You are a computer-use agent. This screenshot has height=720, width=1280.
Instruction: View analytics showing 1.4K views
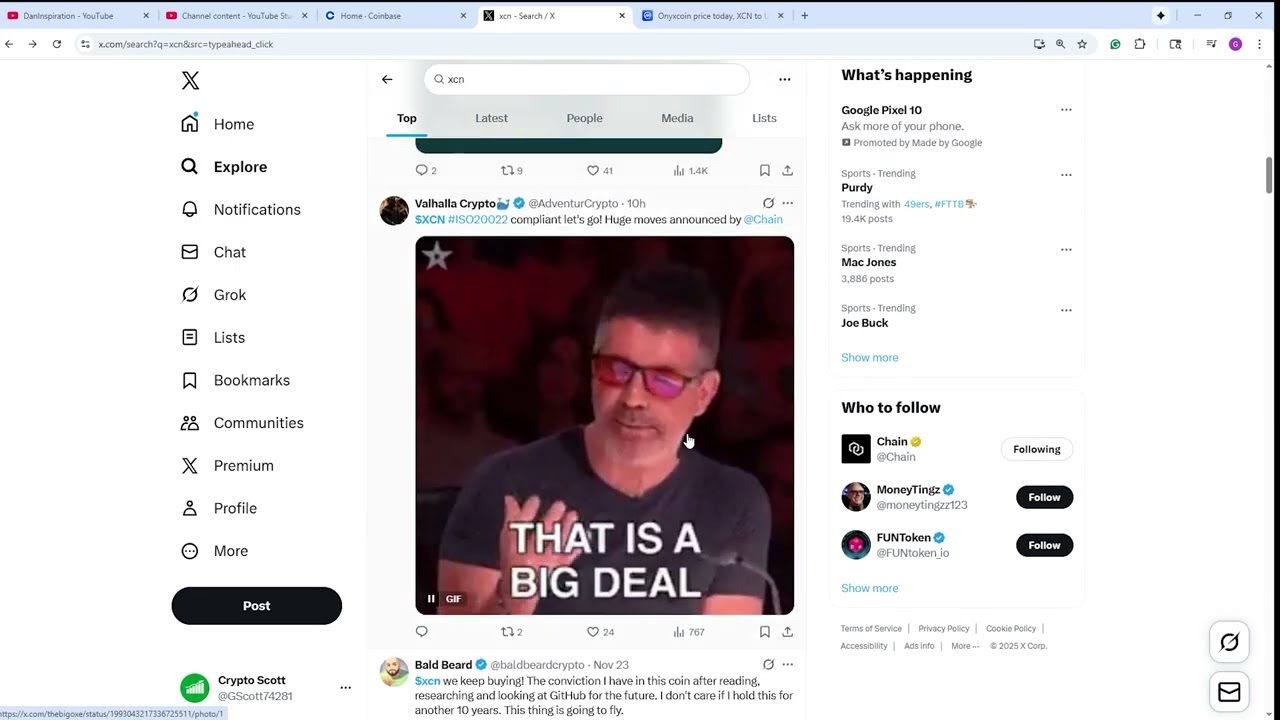690,171
